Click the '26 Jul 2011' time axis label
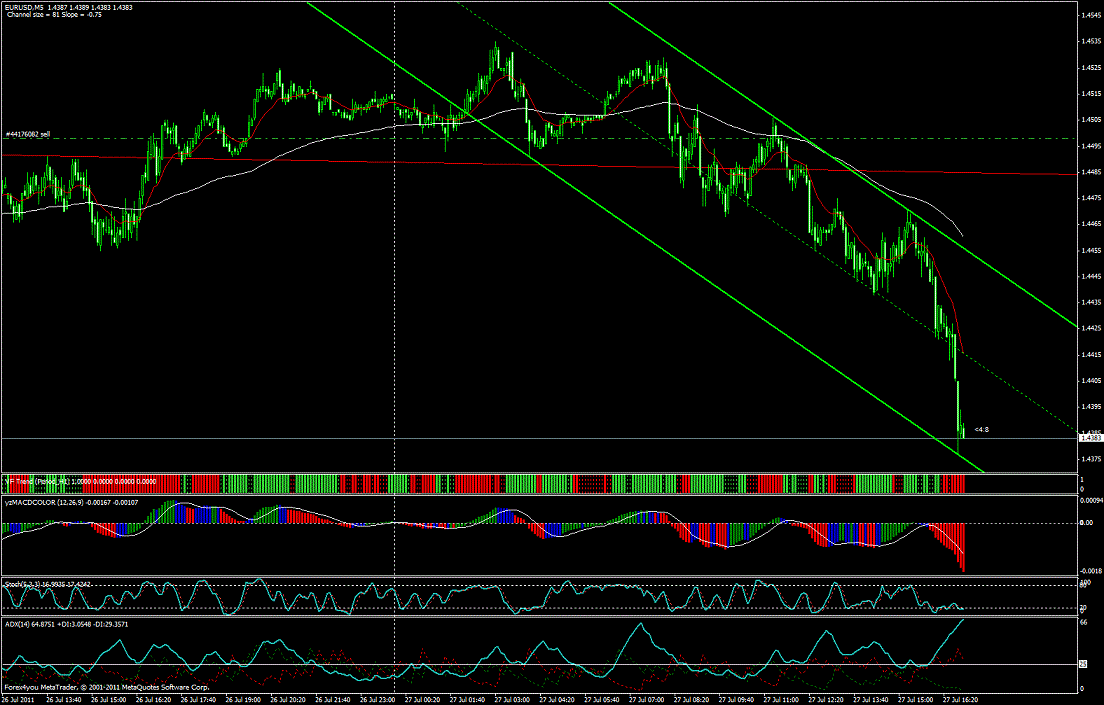The image size is (1104, 705). point(19,700)
